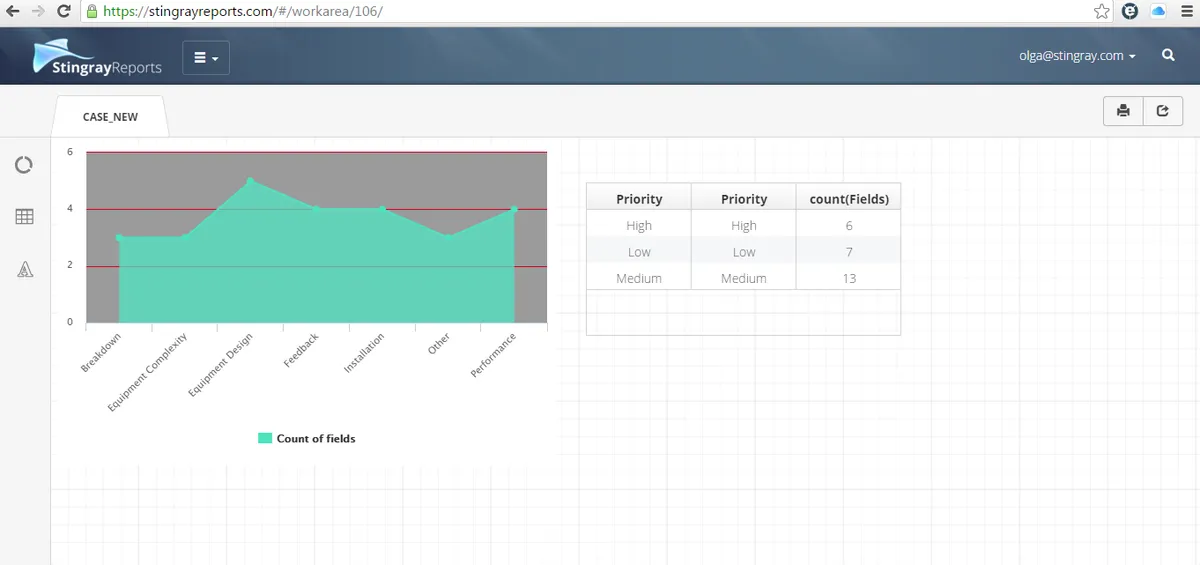
Task: Select the Low cell in second Priority column
Action: (744, 252)
